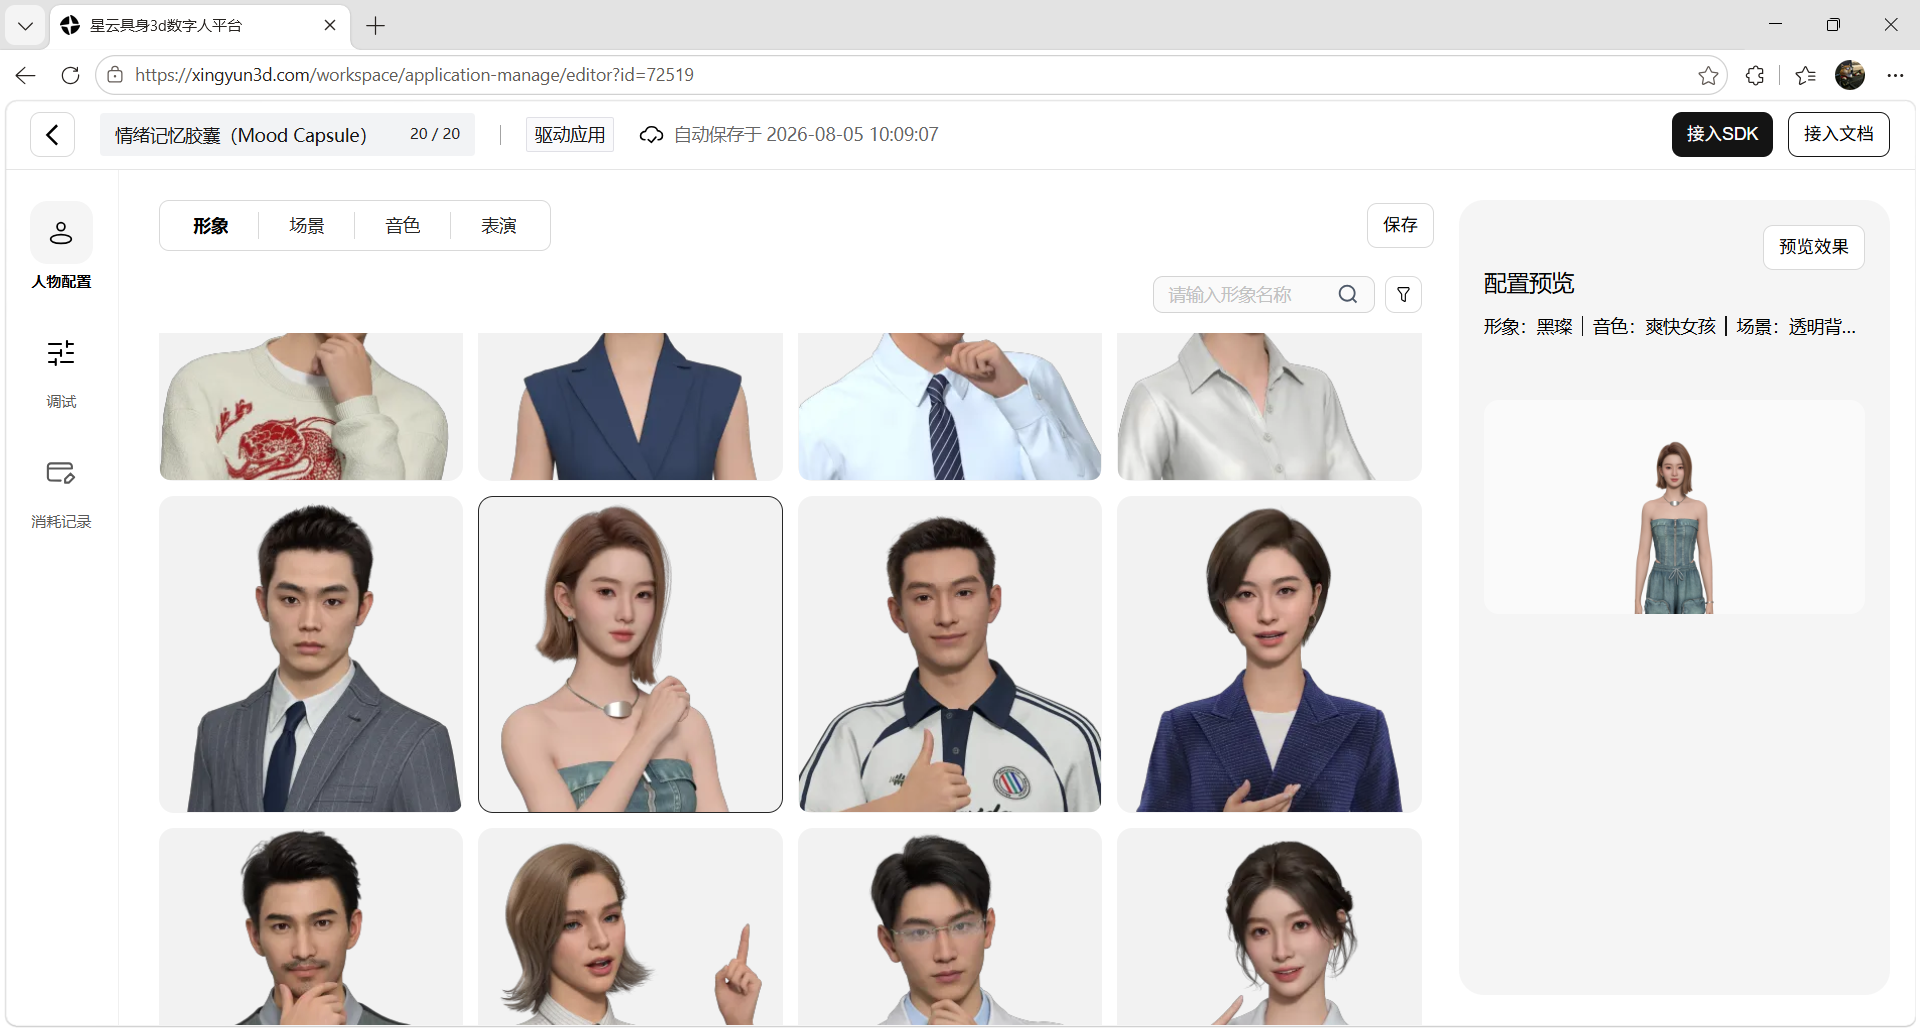Click the 形象: 黑瑶 summary text
This screenshot has height=1030, width=1920.
[x=1528, y=327]
